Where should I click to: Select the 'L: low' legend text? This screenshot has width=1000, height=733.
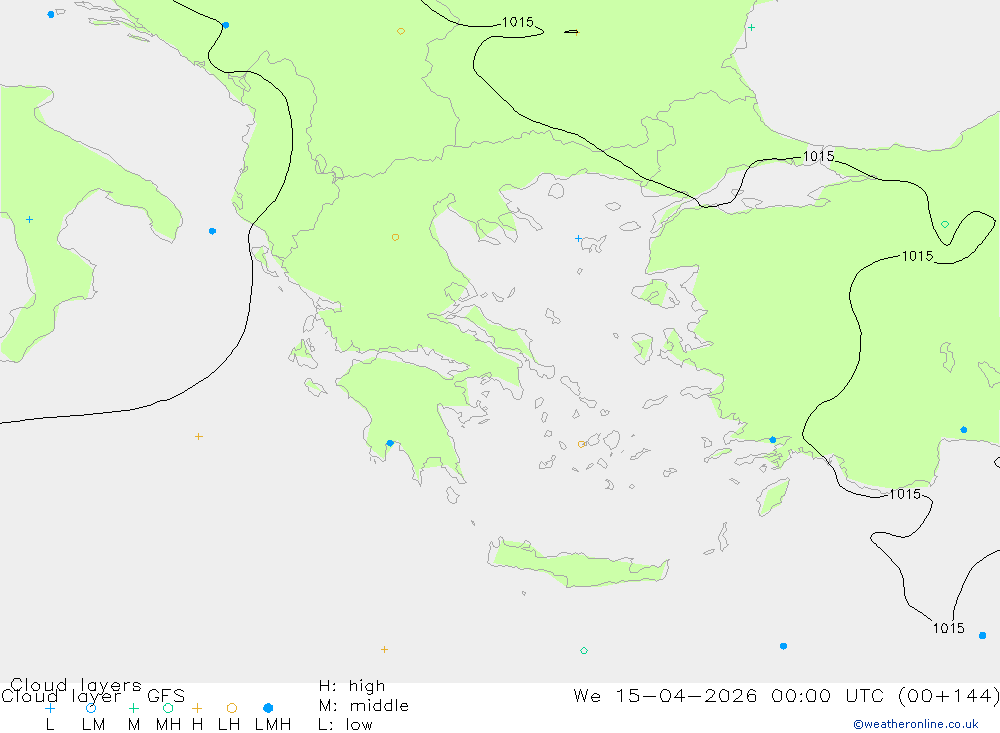(345, 725)
